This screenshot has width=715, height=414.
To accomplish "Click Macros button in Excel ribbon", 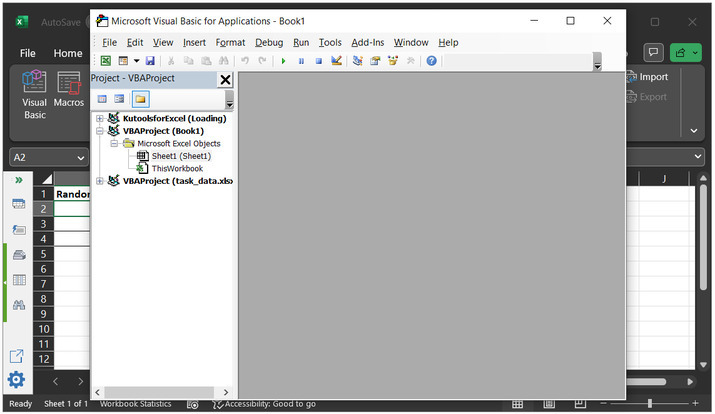I will pos(69,90).
